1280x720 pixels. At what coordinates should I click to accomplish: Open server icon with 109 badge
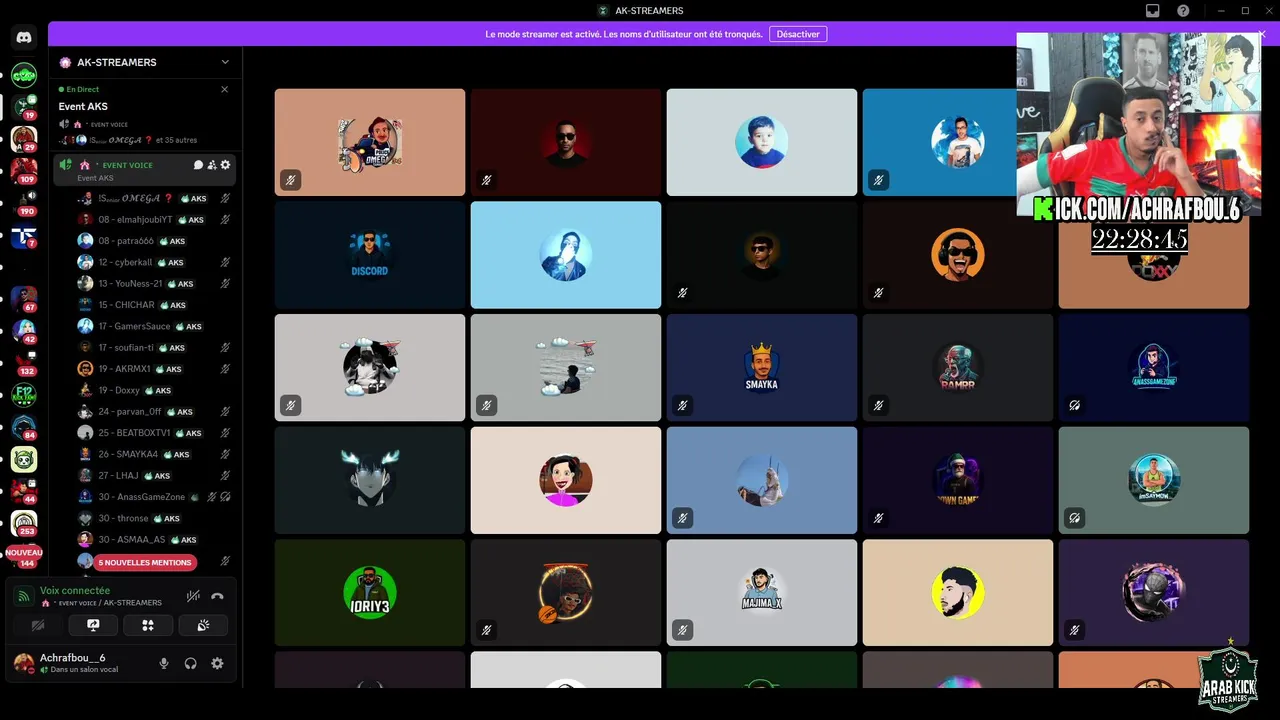24,169
